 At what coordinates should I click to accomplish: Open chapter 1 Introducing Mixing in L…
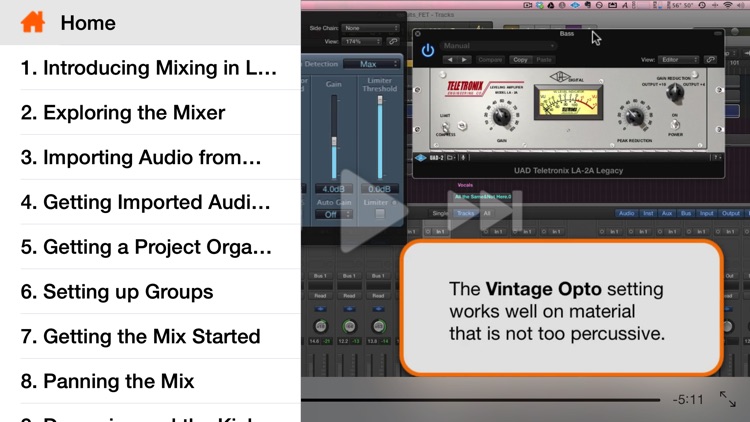(150, 67)
